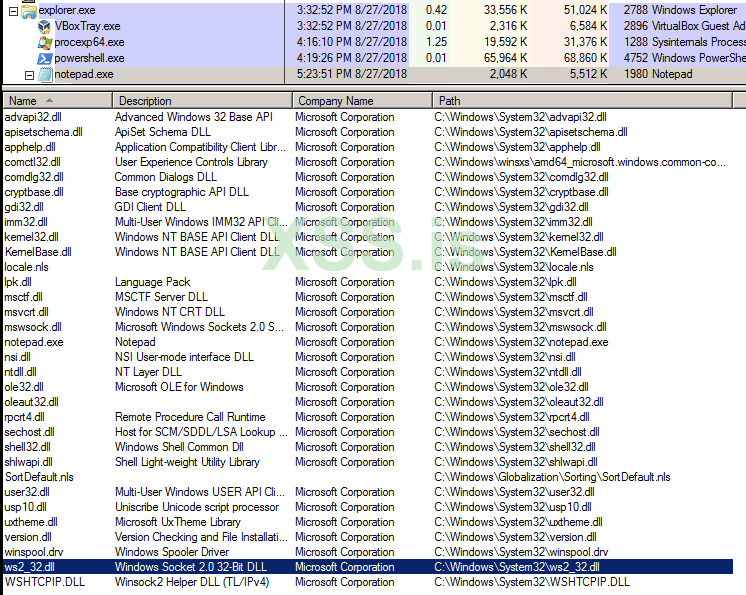Select shell32.dll in the list
This screenshot has width=746, height=595.
pos(368,447)
